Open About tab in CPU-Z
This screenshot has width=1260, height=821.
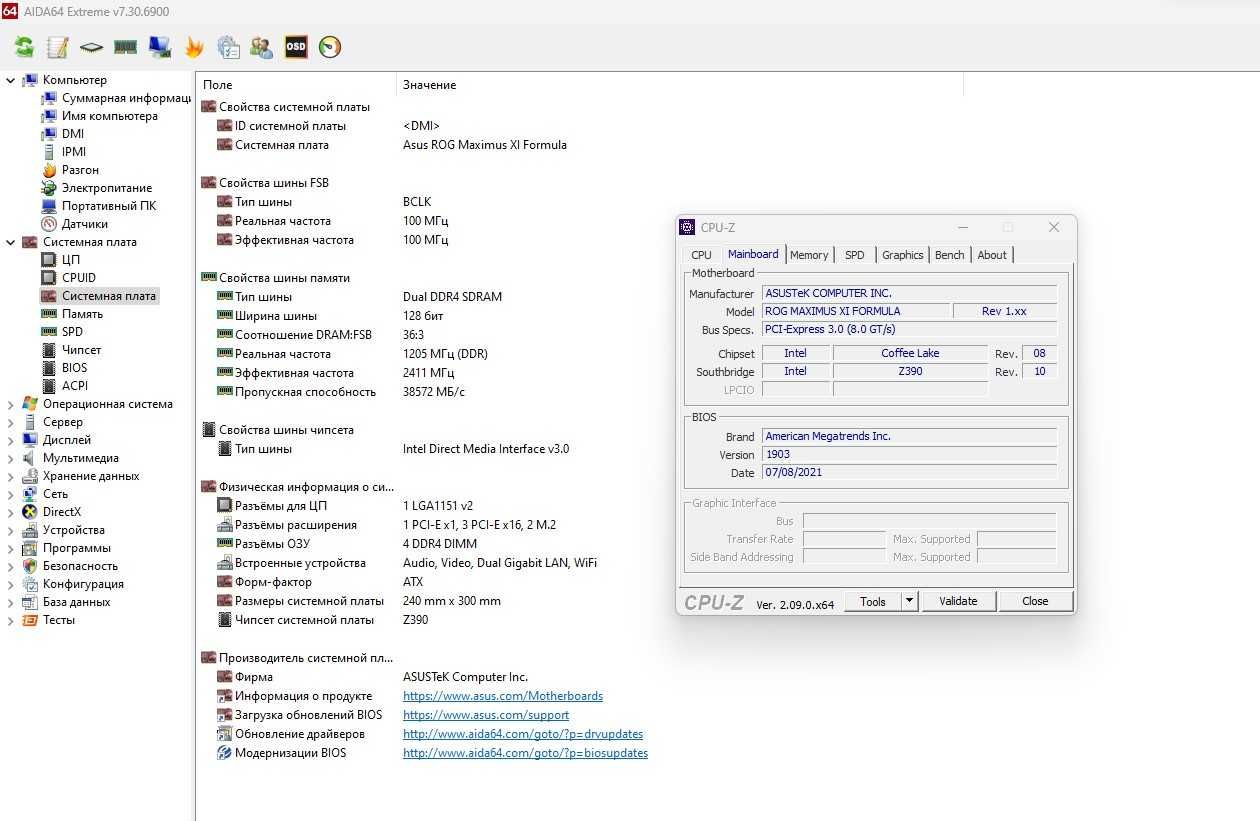point(992,255)
